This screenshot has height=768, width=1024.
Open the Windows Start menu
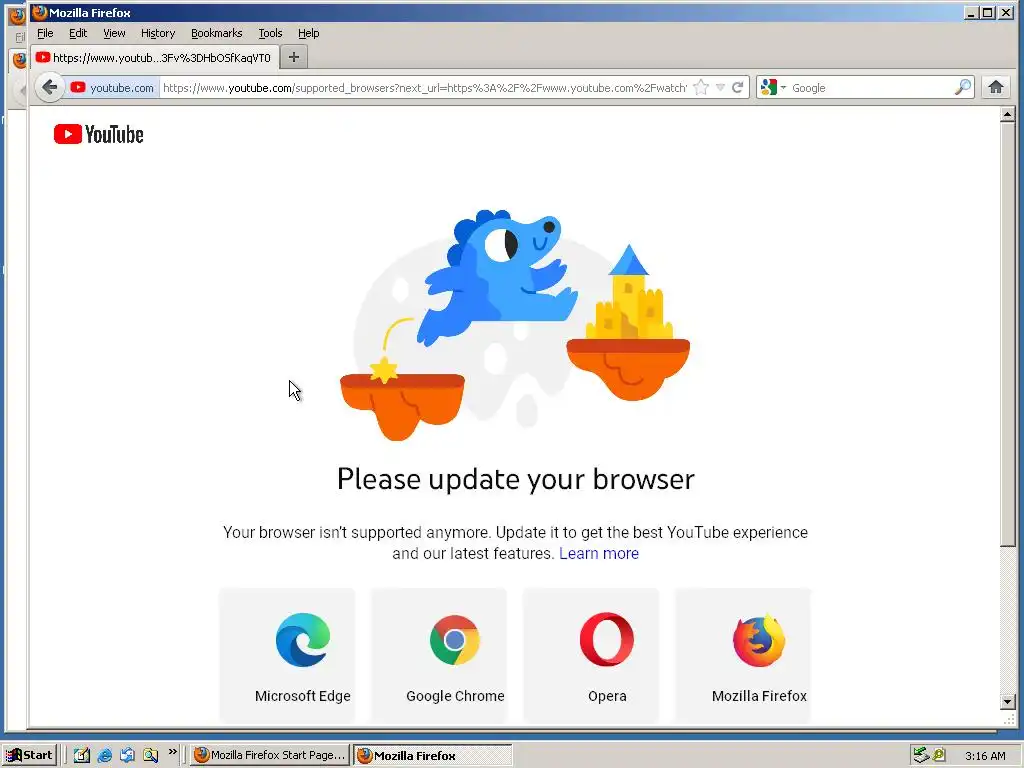click(30, 755)
